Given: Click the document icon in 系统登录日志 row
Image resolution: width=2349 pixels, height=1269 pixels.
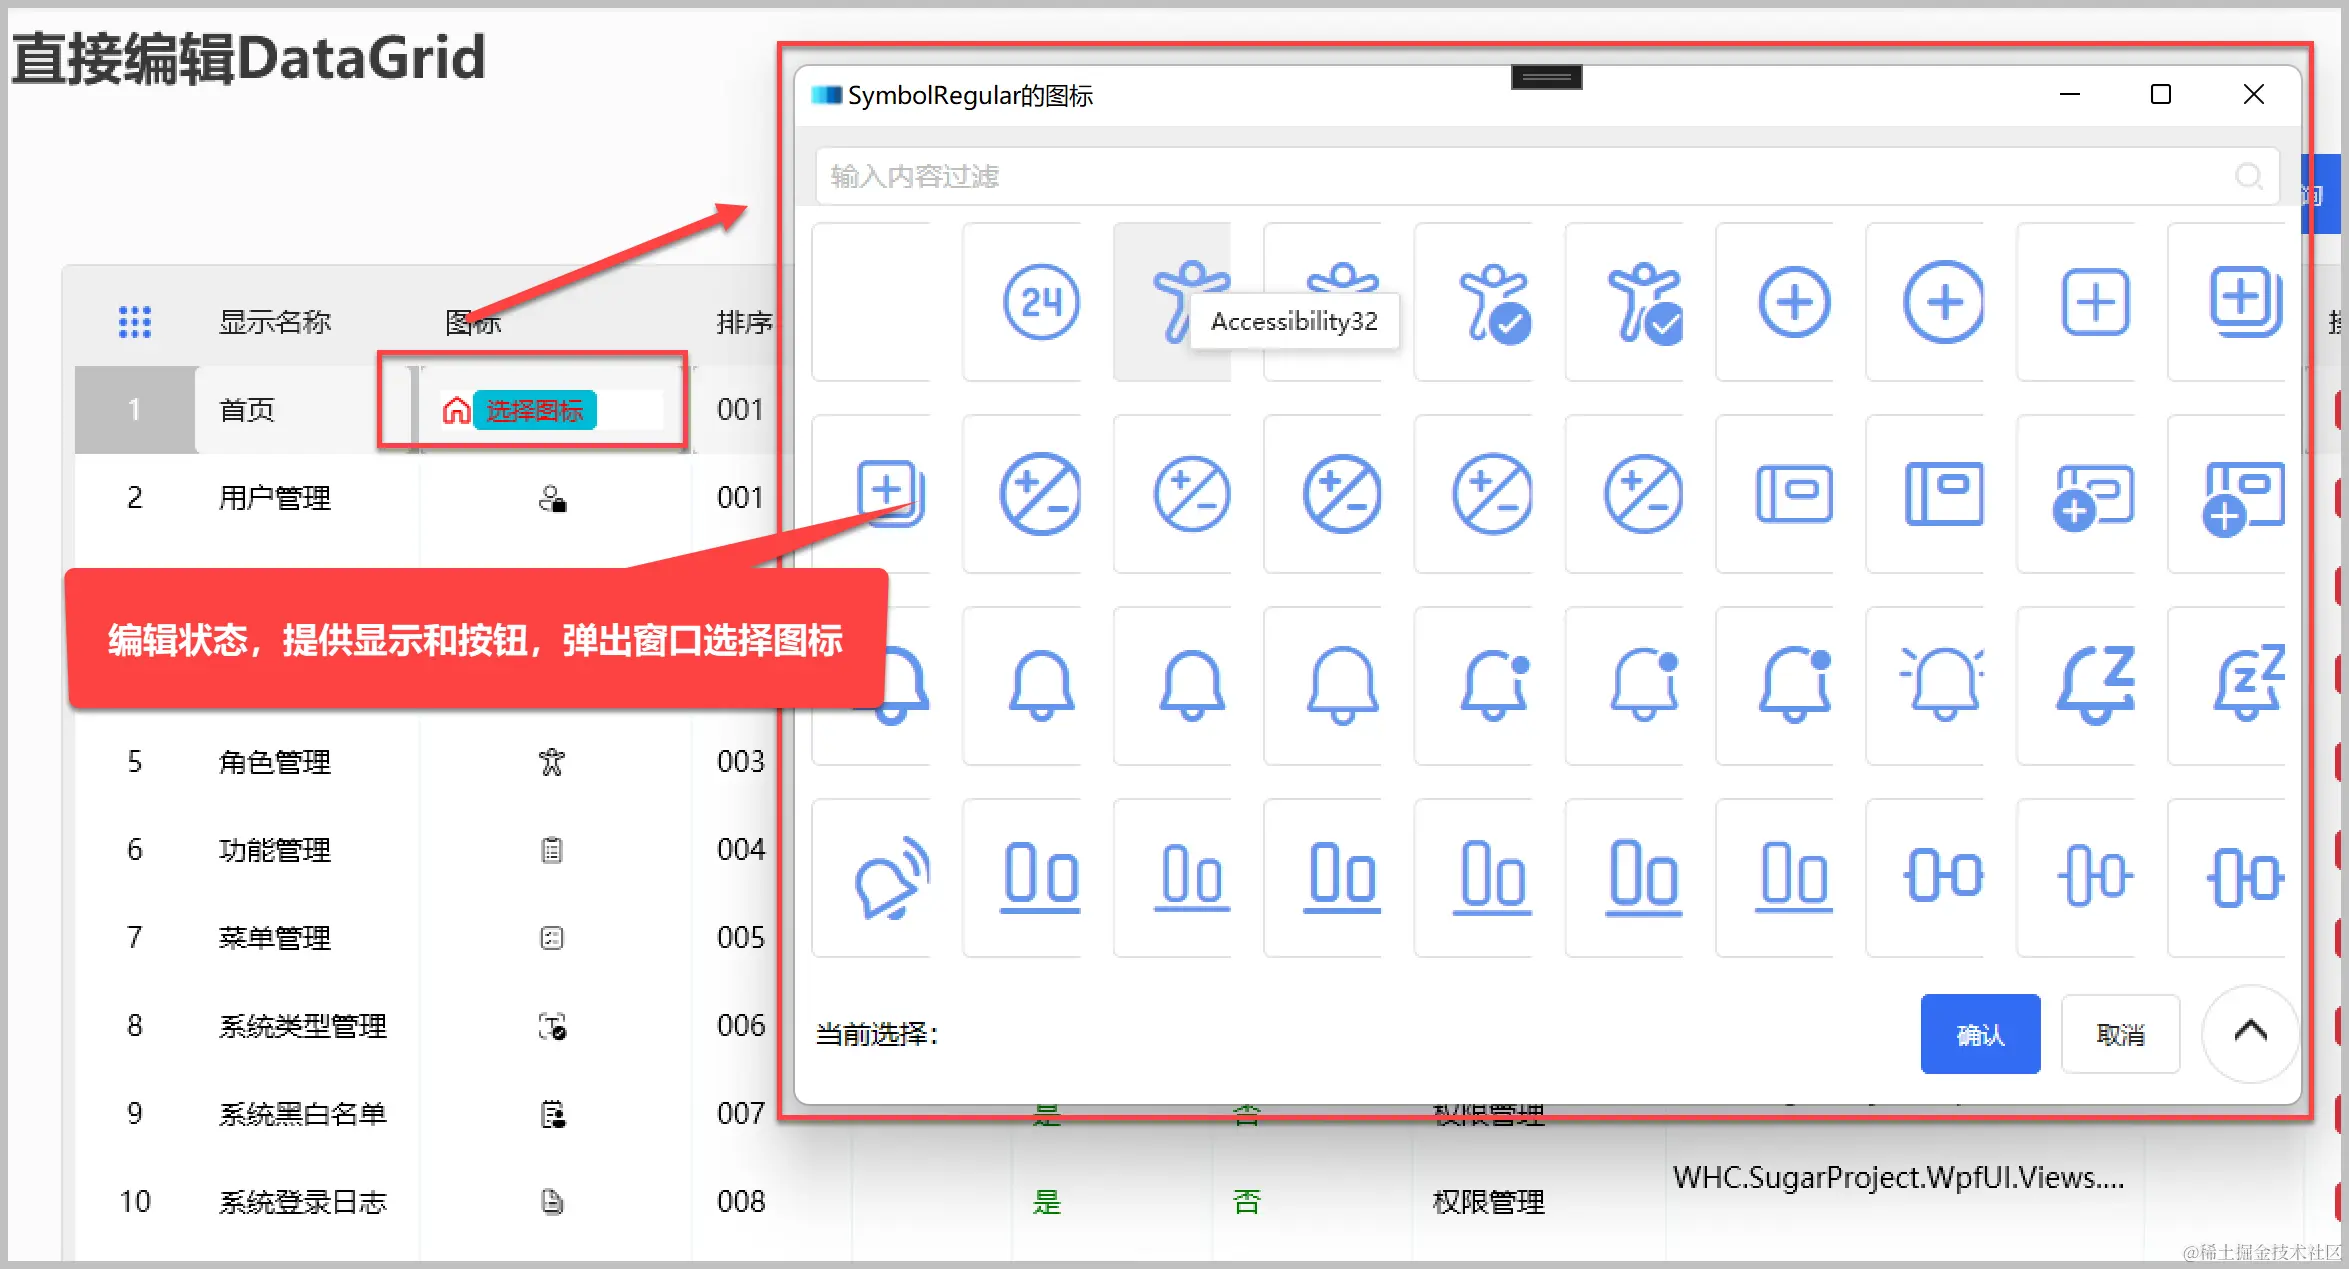Looking at the screenshot, I should pos(552,1201).
